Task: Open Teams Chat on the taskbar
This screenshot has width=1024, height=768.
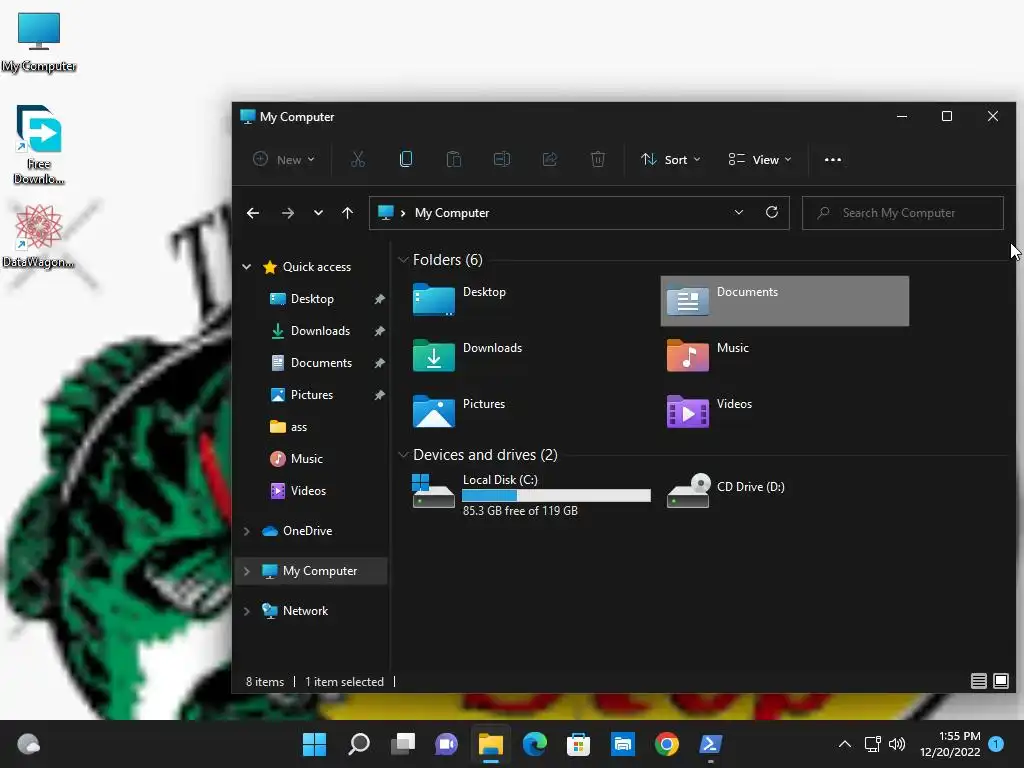Action: (x=446, y=744)
